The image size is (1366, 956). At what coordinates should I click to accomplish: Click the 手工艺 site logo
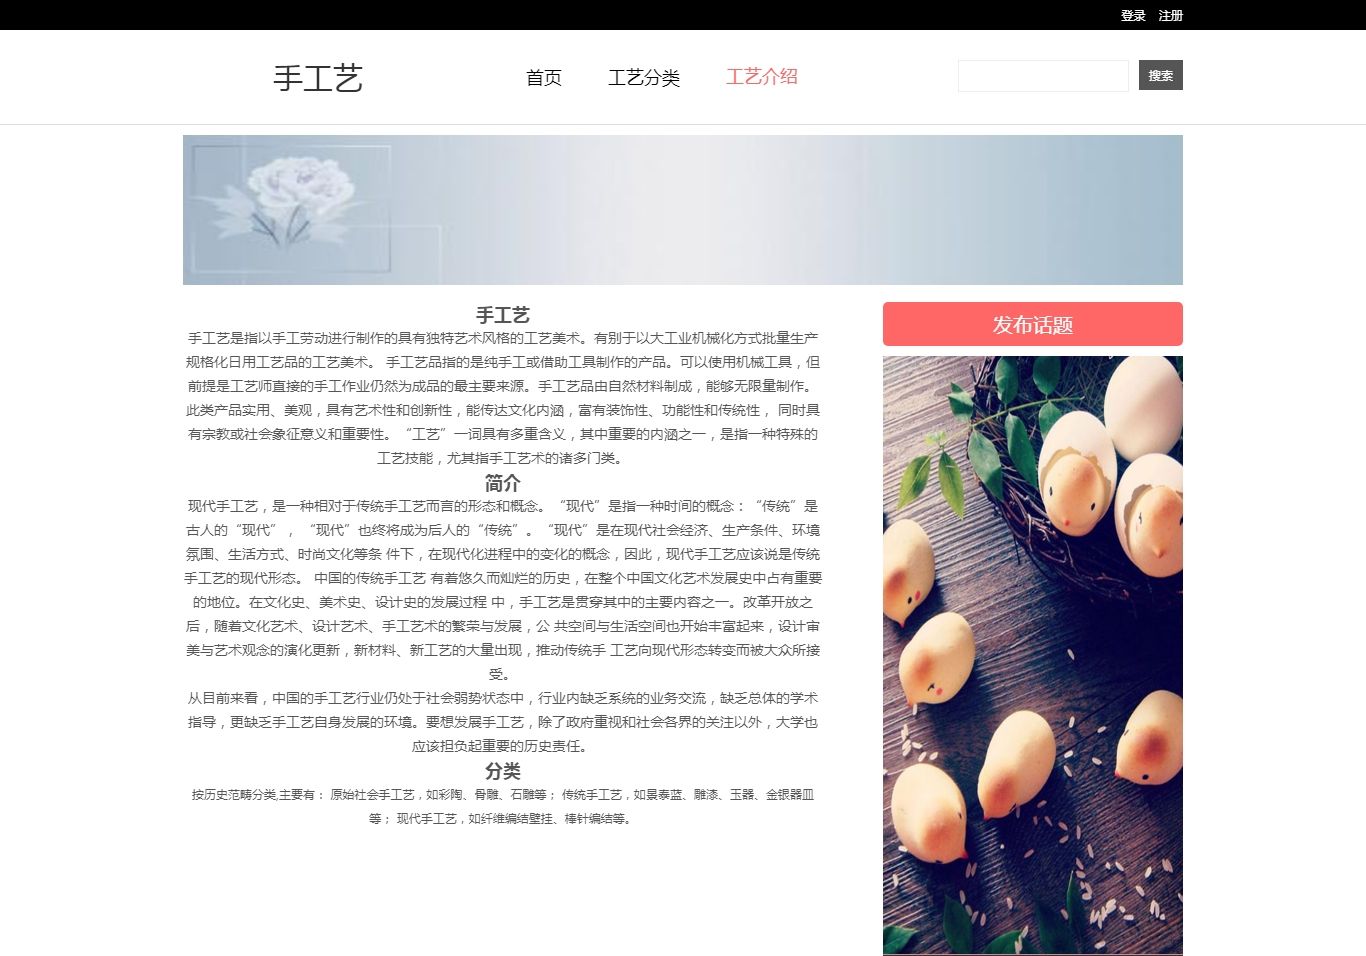coord(318,78)
